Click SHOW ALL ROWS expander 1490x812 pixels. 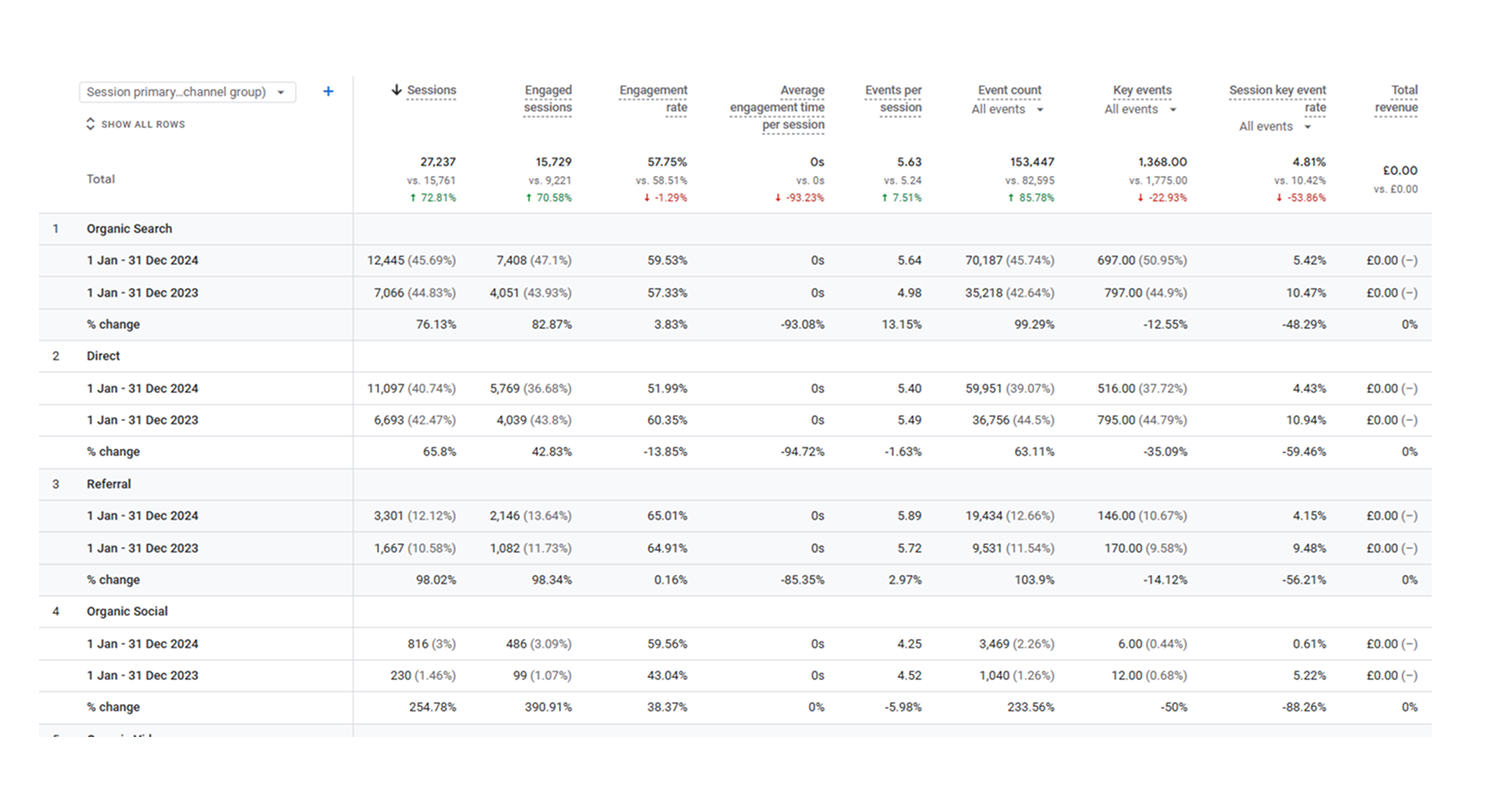pos(135,124)
